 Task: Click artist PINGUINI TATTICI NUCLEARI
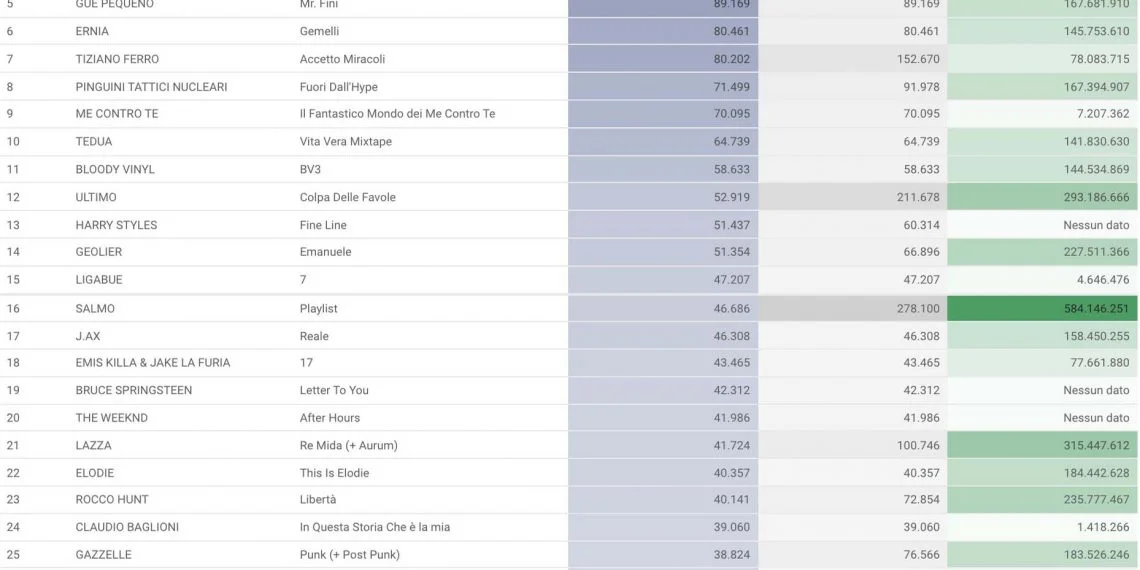(x=151, y=87)
